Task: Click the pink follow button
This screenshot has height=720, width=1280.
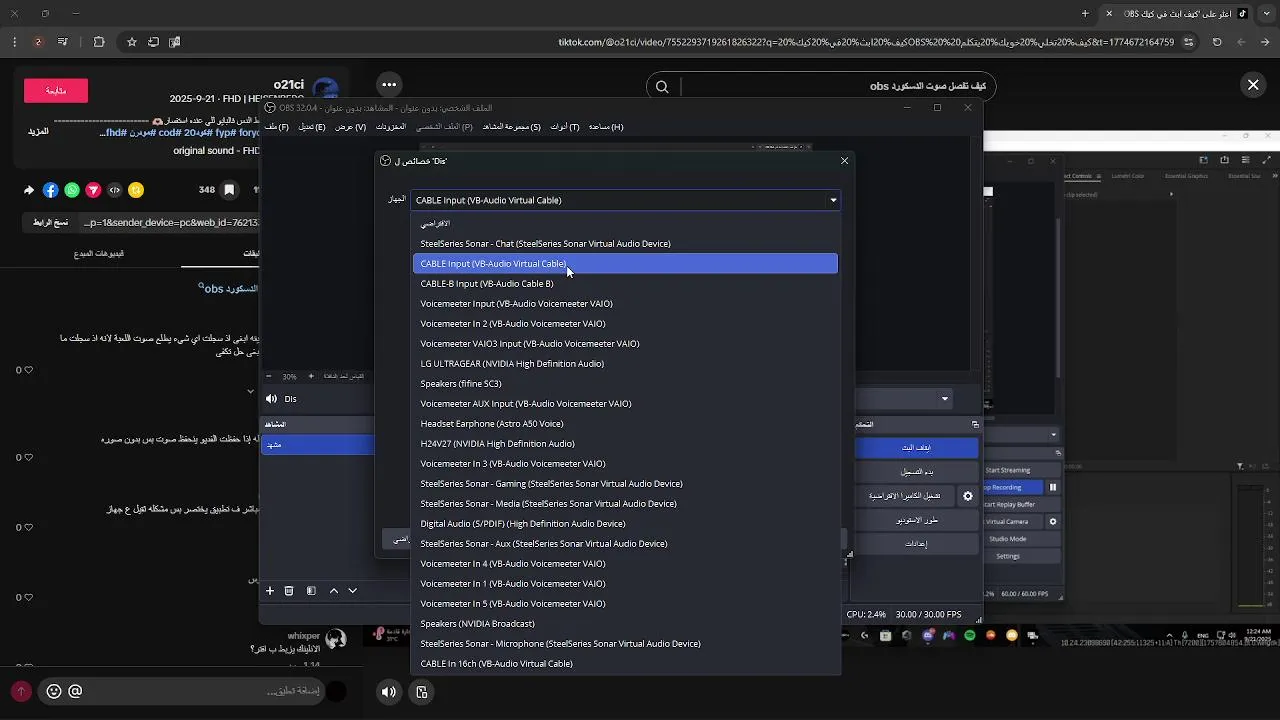Action: tap(56, 90)
